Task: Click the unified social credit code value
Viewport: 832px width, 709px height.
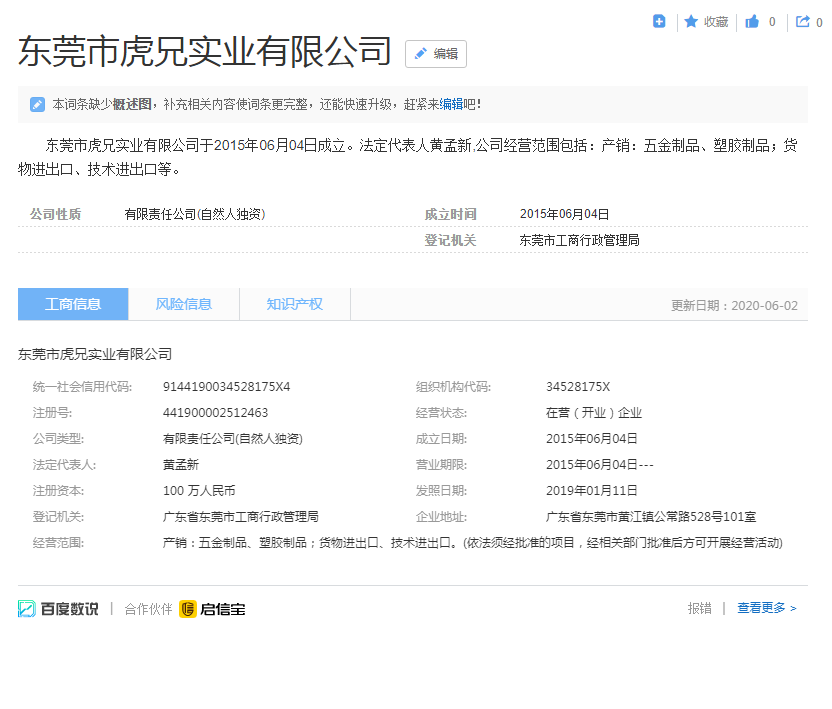Action: coord(226,387)
